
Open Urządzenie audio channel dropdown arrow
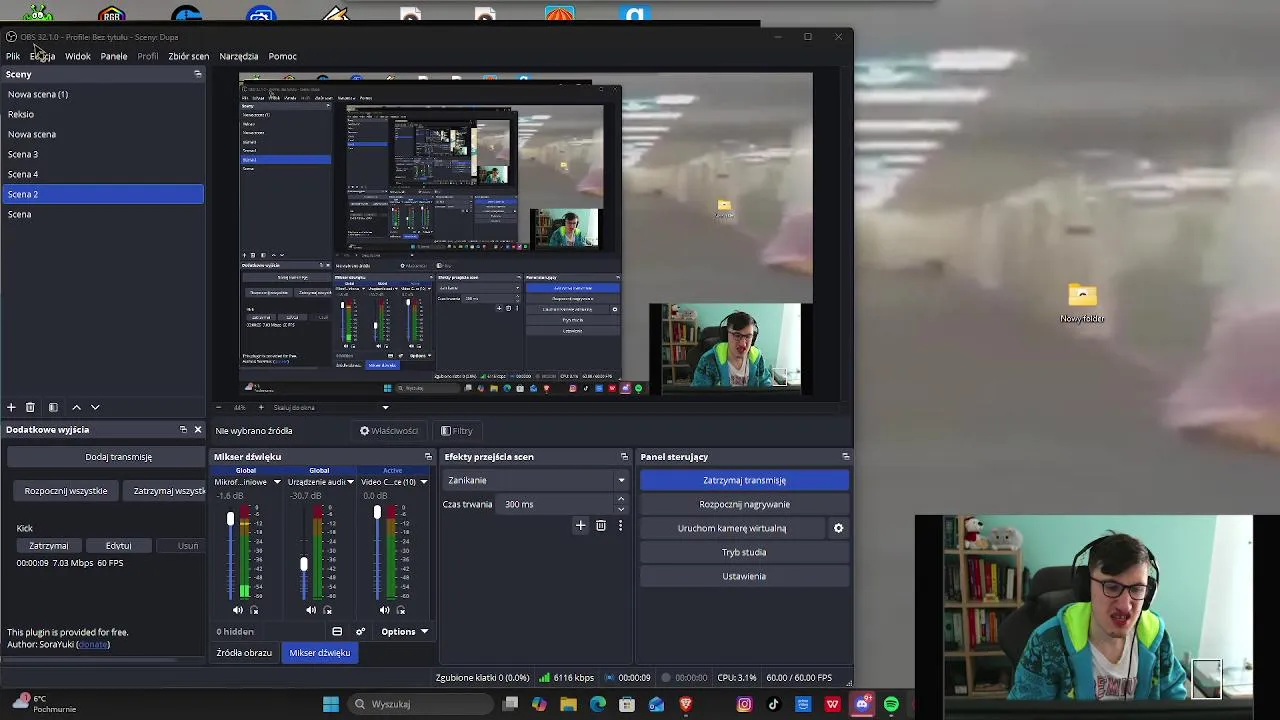tap(350, 482)
